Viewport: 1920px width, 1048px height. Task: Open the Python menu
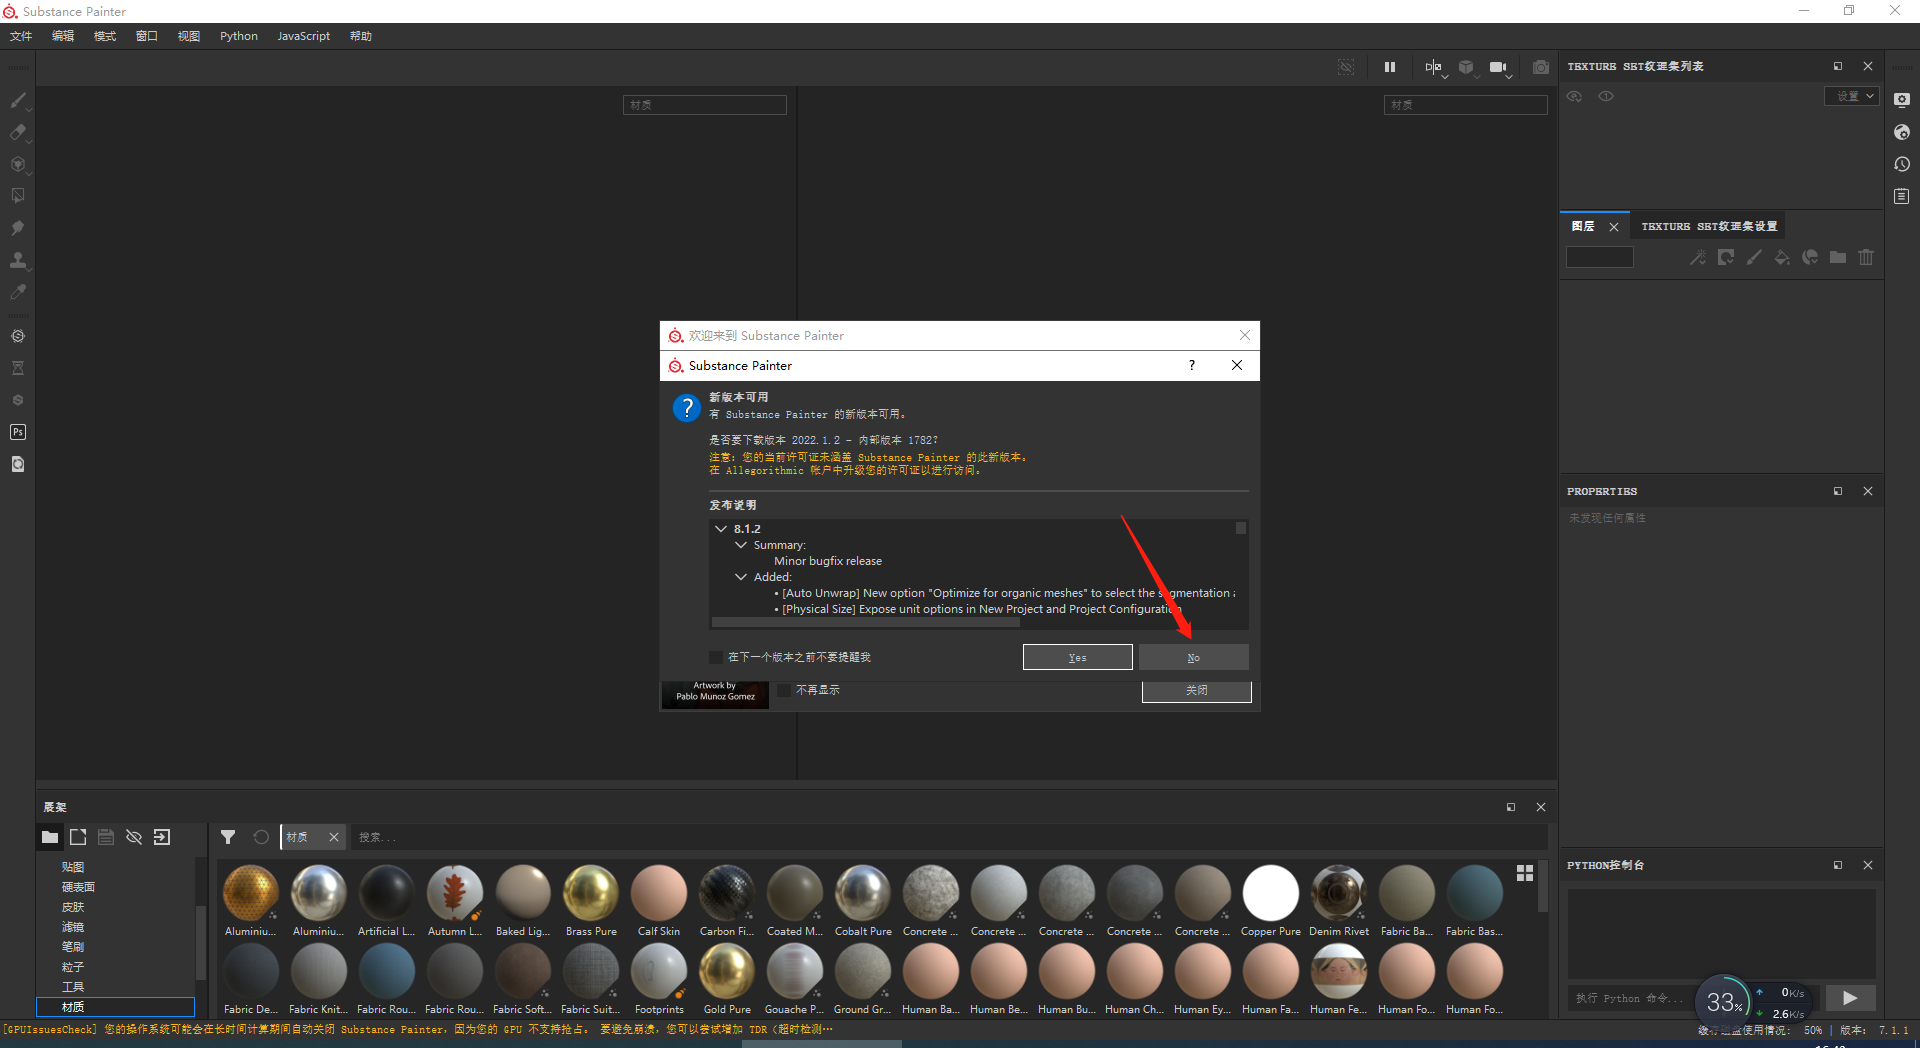pos(238,36)
